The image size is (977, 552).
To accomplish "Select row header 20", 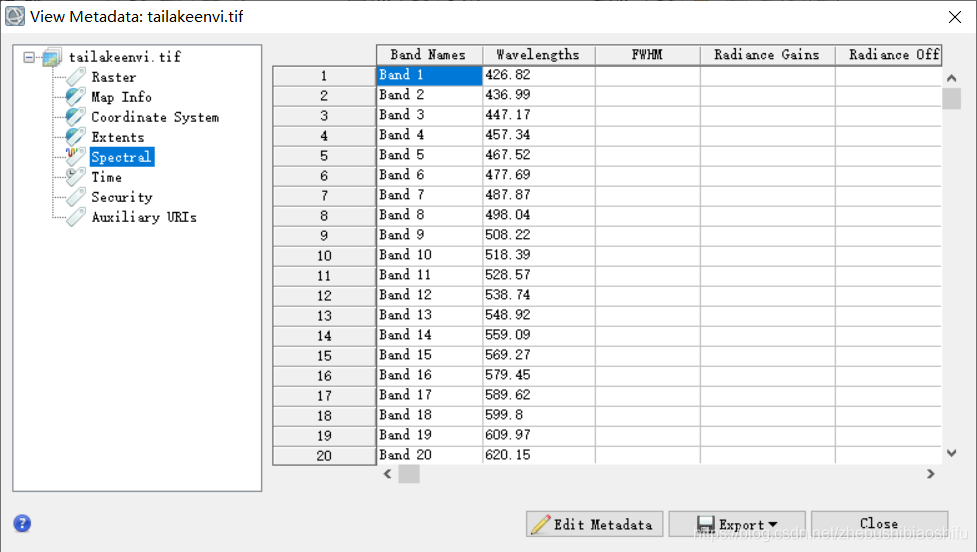I will [324, 455].
